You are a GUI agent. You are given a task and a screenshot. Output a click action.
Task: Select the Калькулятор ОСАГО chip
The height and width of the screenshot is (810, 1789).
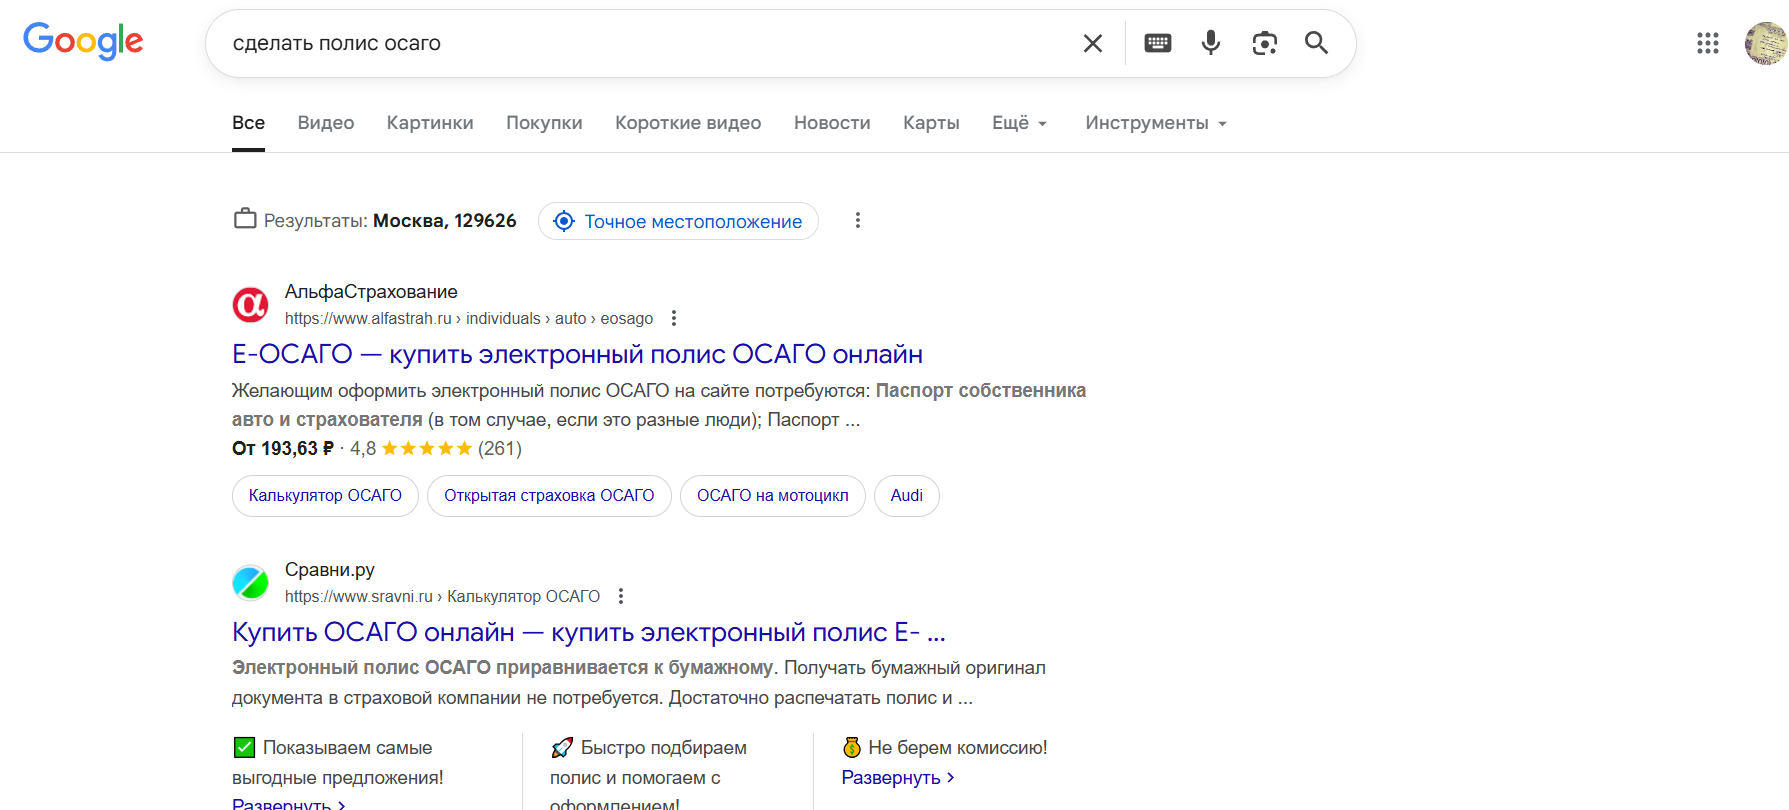point(325,496)
